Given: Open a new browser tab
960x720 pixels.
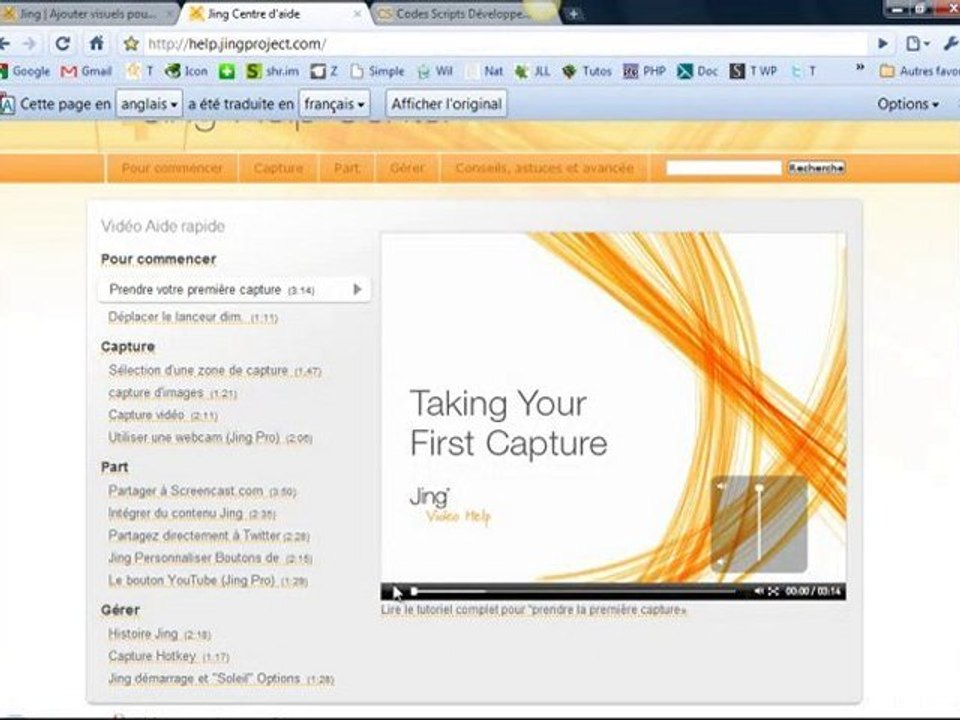Looking at the screenshot, I should [x=573, y=14].
